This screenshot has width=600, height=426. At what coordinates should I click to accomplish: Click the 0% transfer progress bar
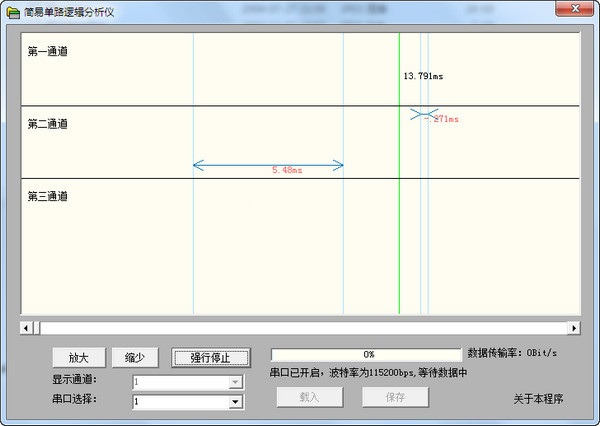point(366,354)
